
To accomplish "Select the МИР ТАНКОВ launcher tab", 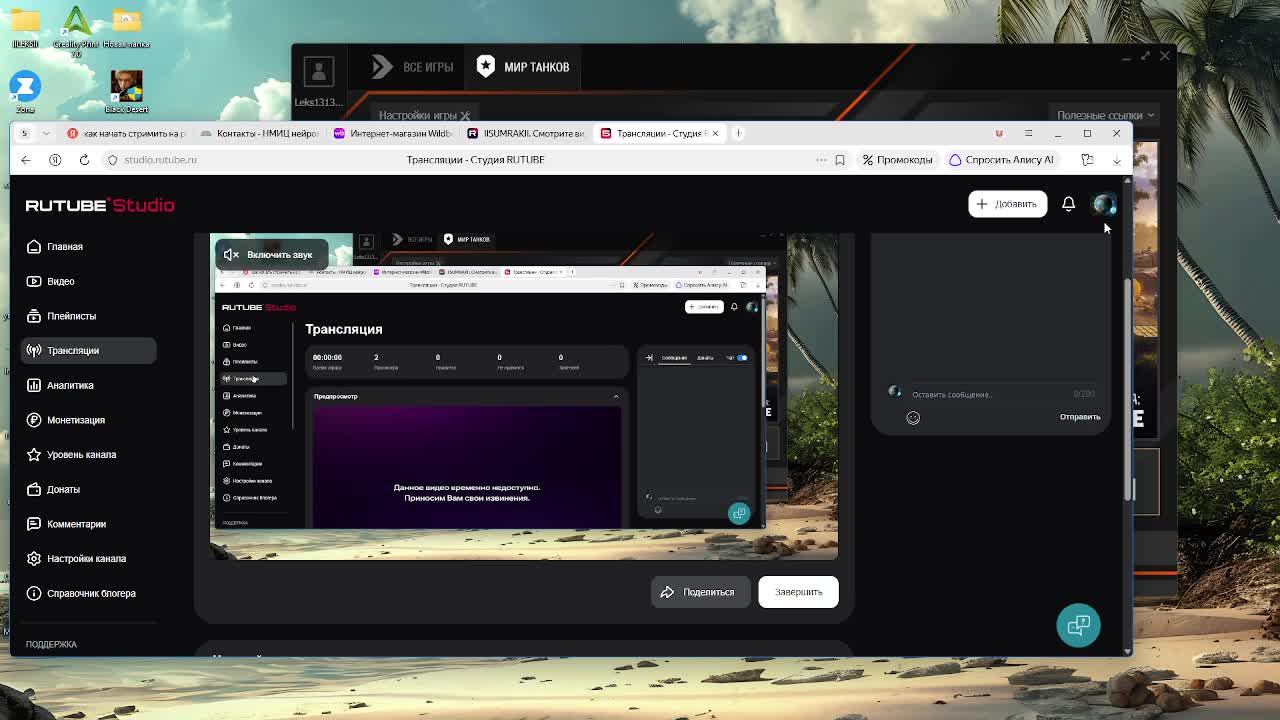I will (x=522, y=67).
